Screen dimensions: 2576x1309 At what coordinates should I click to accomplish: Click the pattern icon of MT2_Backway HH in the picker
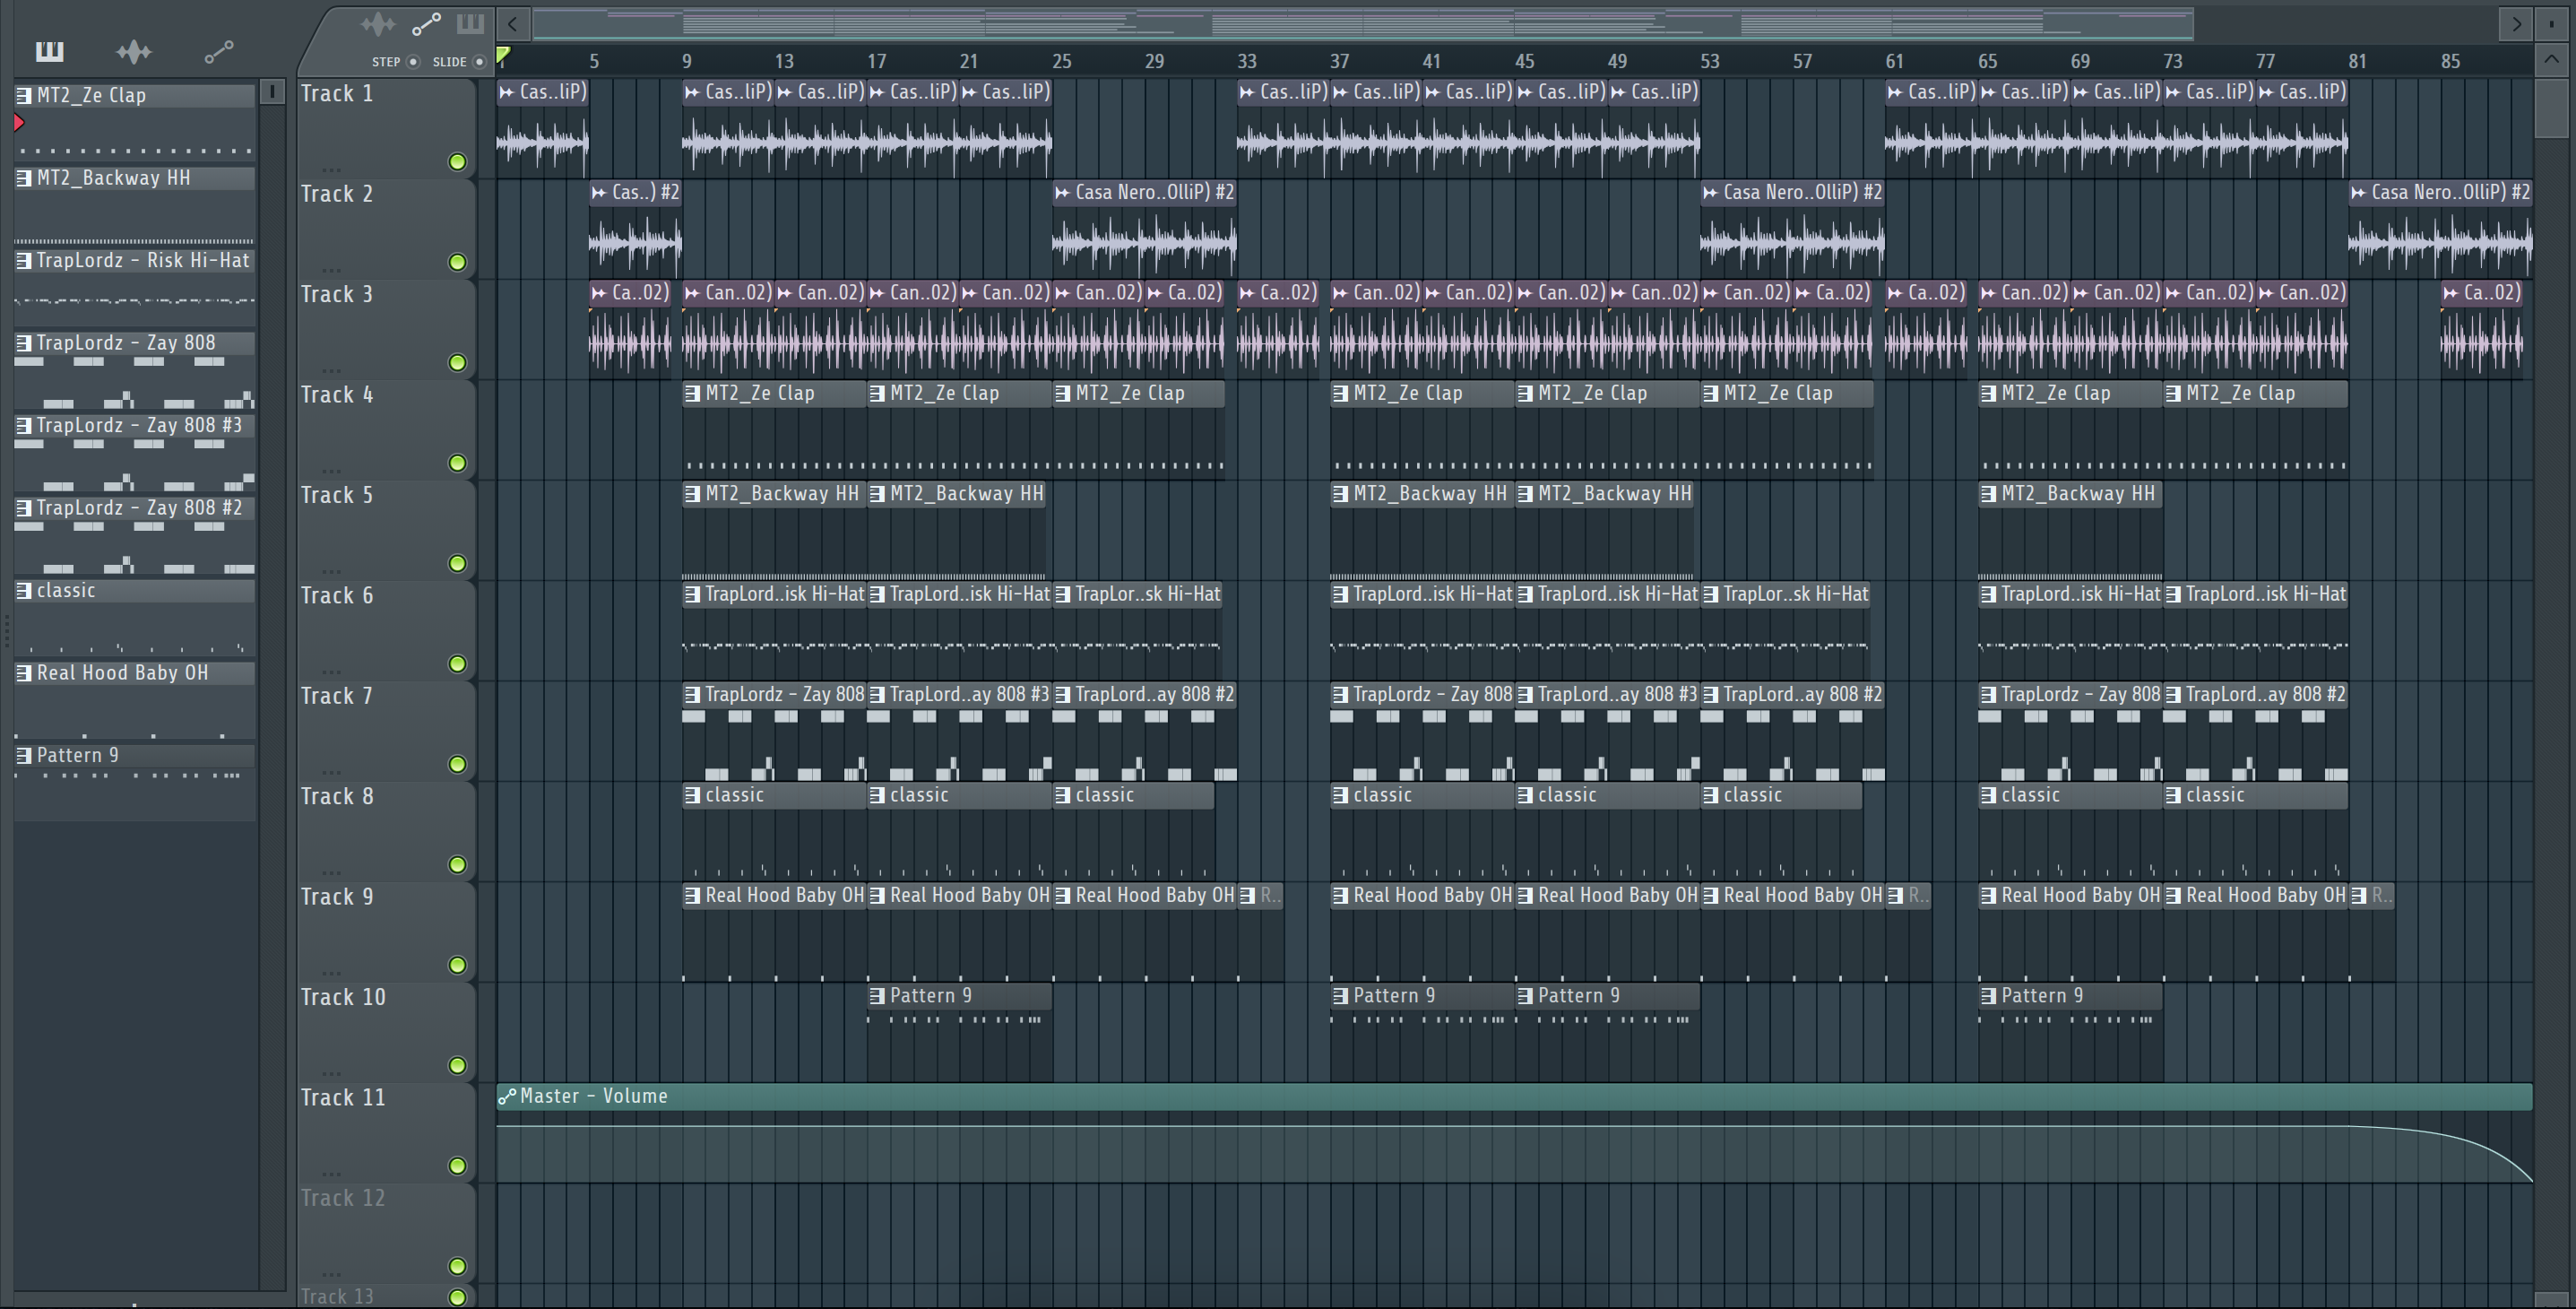(24, 178)
